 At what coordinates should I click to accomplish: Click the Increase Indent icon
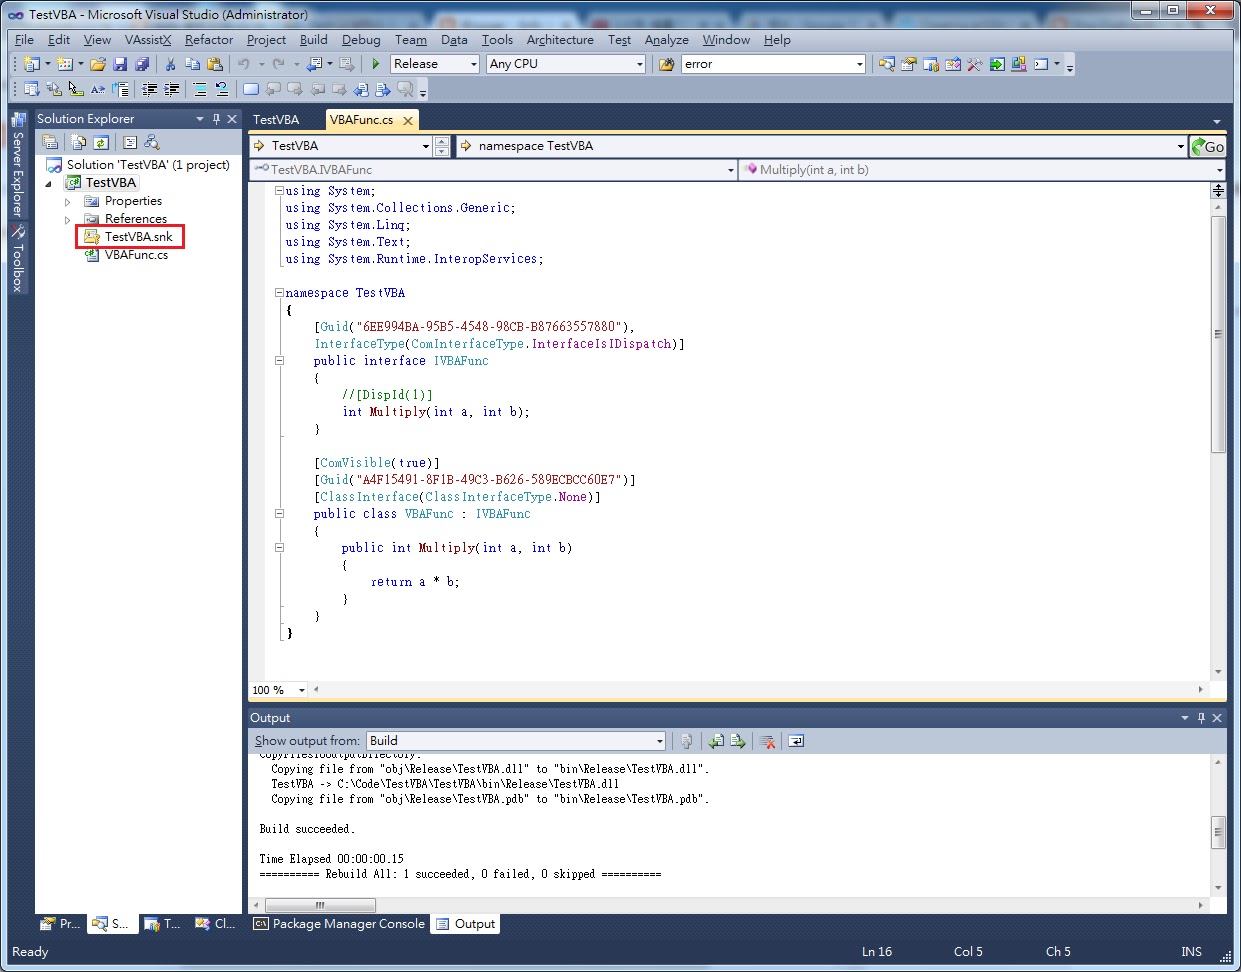click(x=171, y=89)
